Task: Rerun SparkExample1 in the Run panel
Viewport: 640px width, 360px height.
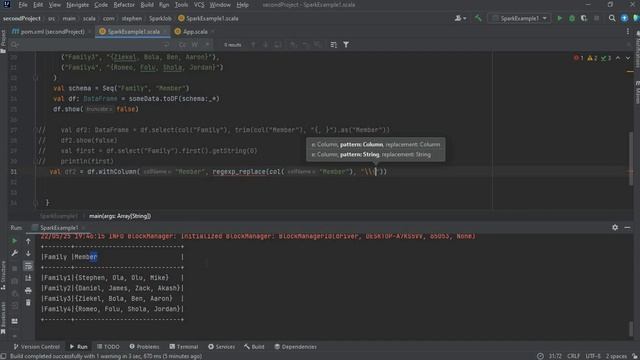Action: click(x=15, y=241)
